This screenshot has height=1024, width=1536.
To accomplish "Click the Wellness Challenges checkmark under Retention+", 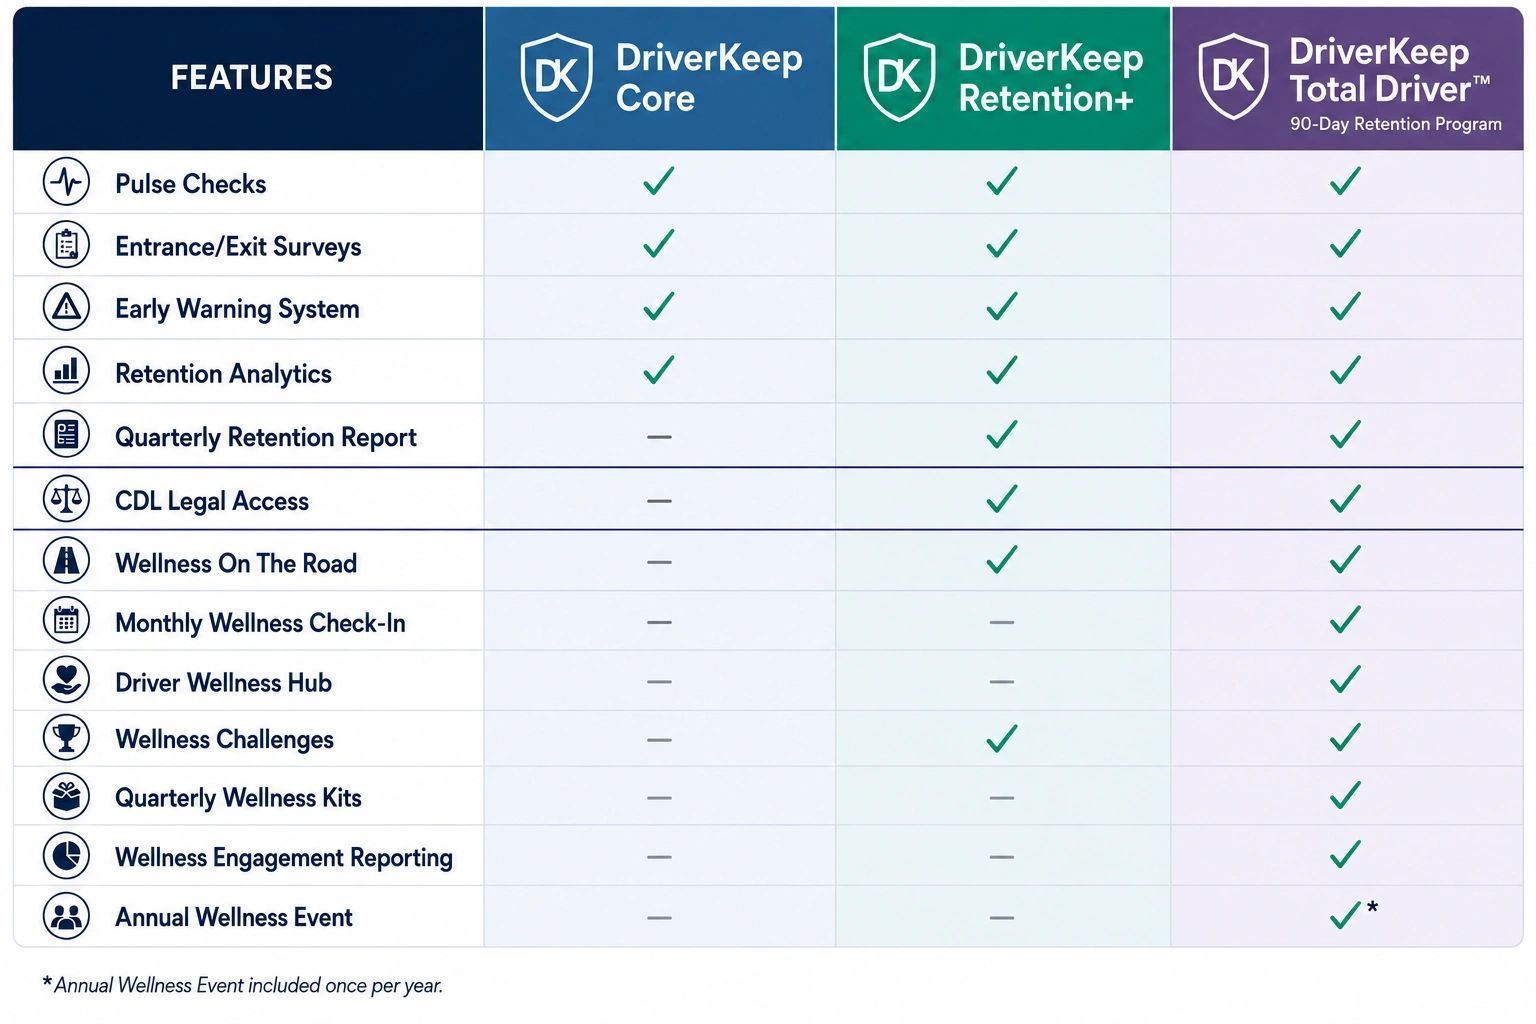I will coord(1002,739).
